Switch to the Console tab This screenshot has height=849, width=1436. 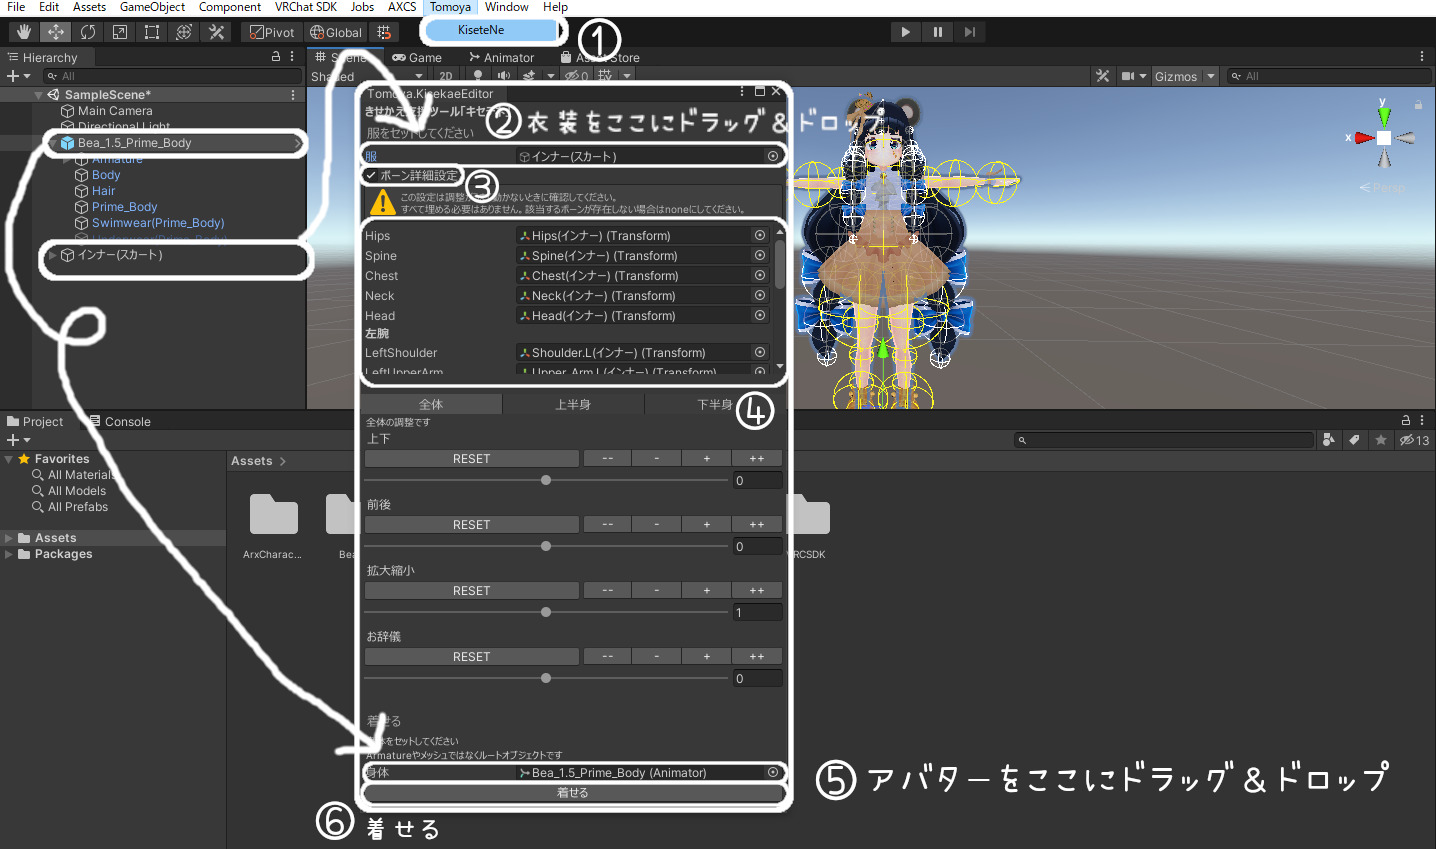tap(120, 421)
